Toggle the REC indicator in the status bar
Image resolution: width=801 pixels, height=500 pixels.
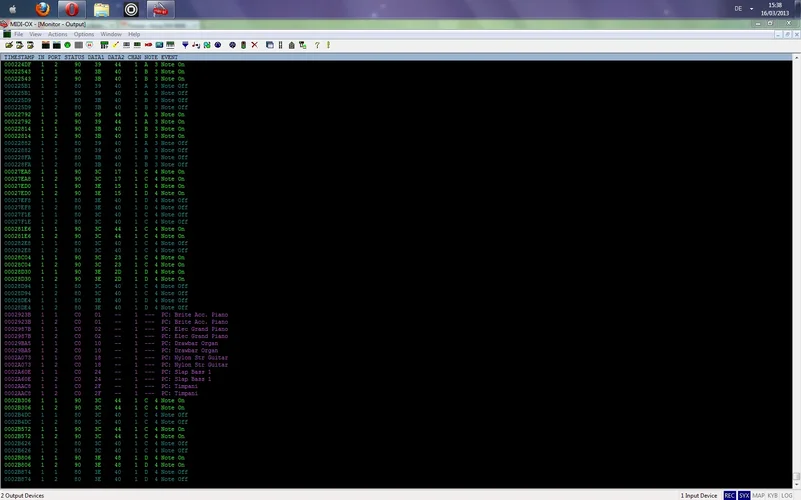729,495
